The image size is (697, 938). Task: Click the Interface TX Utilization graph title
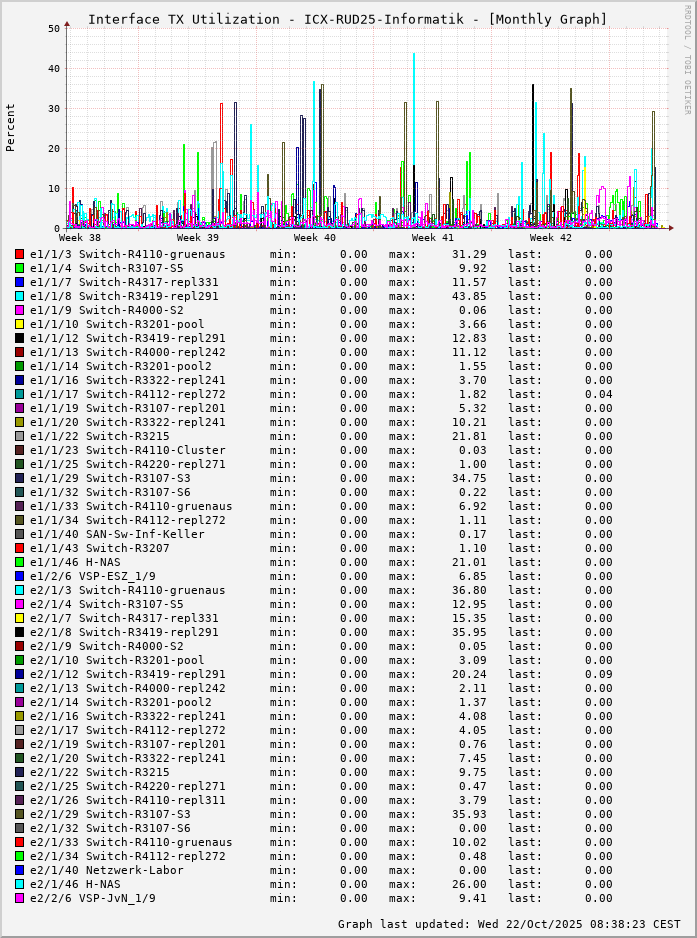point(347,19)
